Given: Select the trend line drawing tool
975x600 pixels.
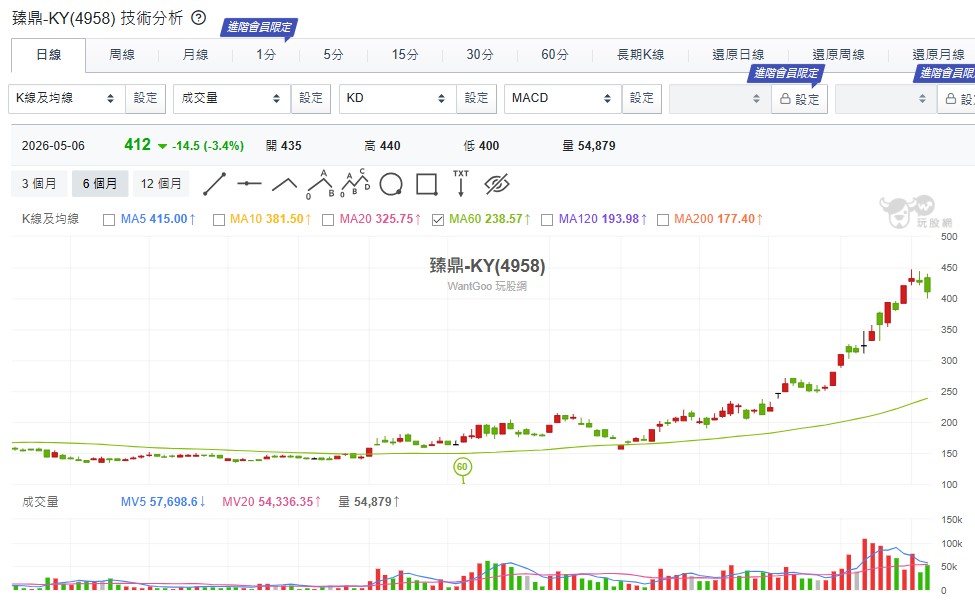Looking at the screenshot, I should (215, 184).
